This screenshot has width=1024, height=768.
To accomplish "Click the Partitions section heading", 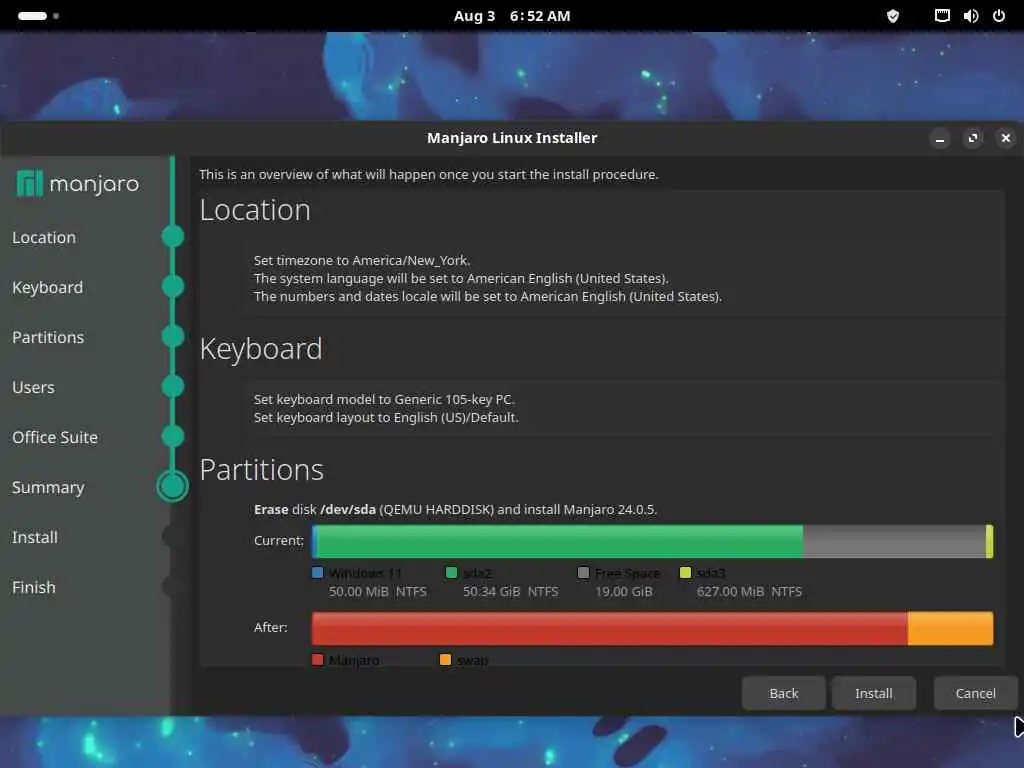I will point(262,470).
